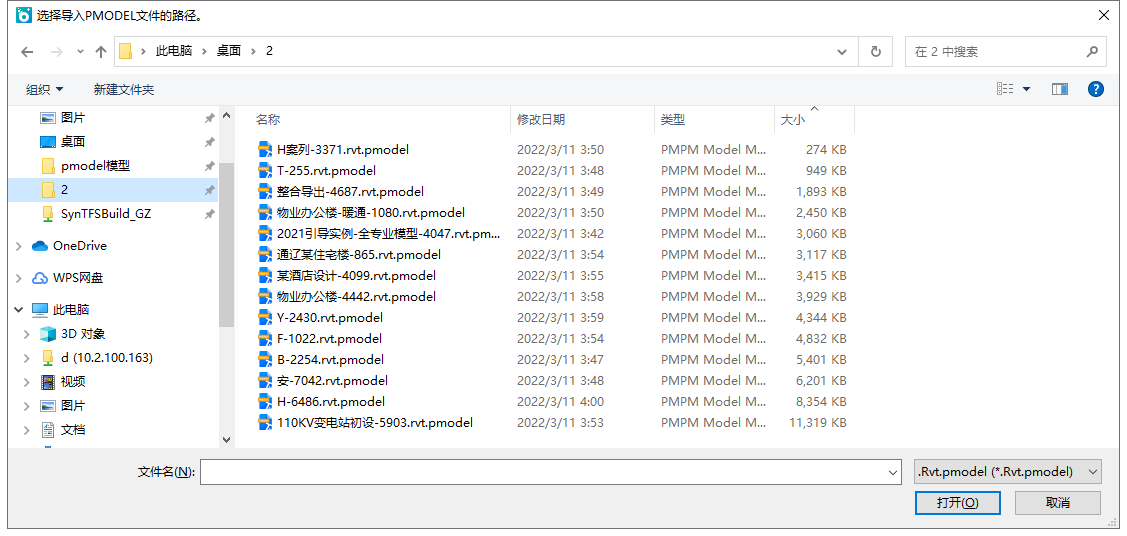Click 新建文件夹 in the toolbar
The height and width of the screenshot is (536, 1127).
pyautogui.click(x=124, y=90)
